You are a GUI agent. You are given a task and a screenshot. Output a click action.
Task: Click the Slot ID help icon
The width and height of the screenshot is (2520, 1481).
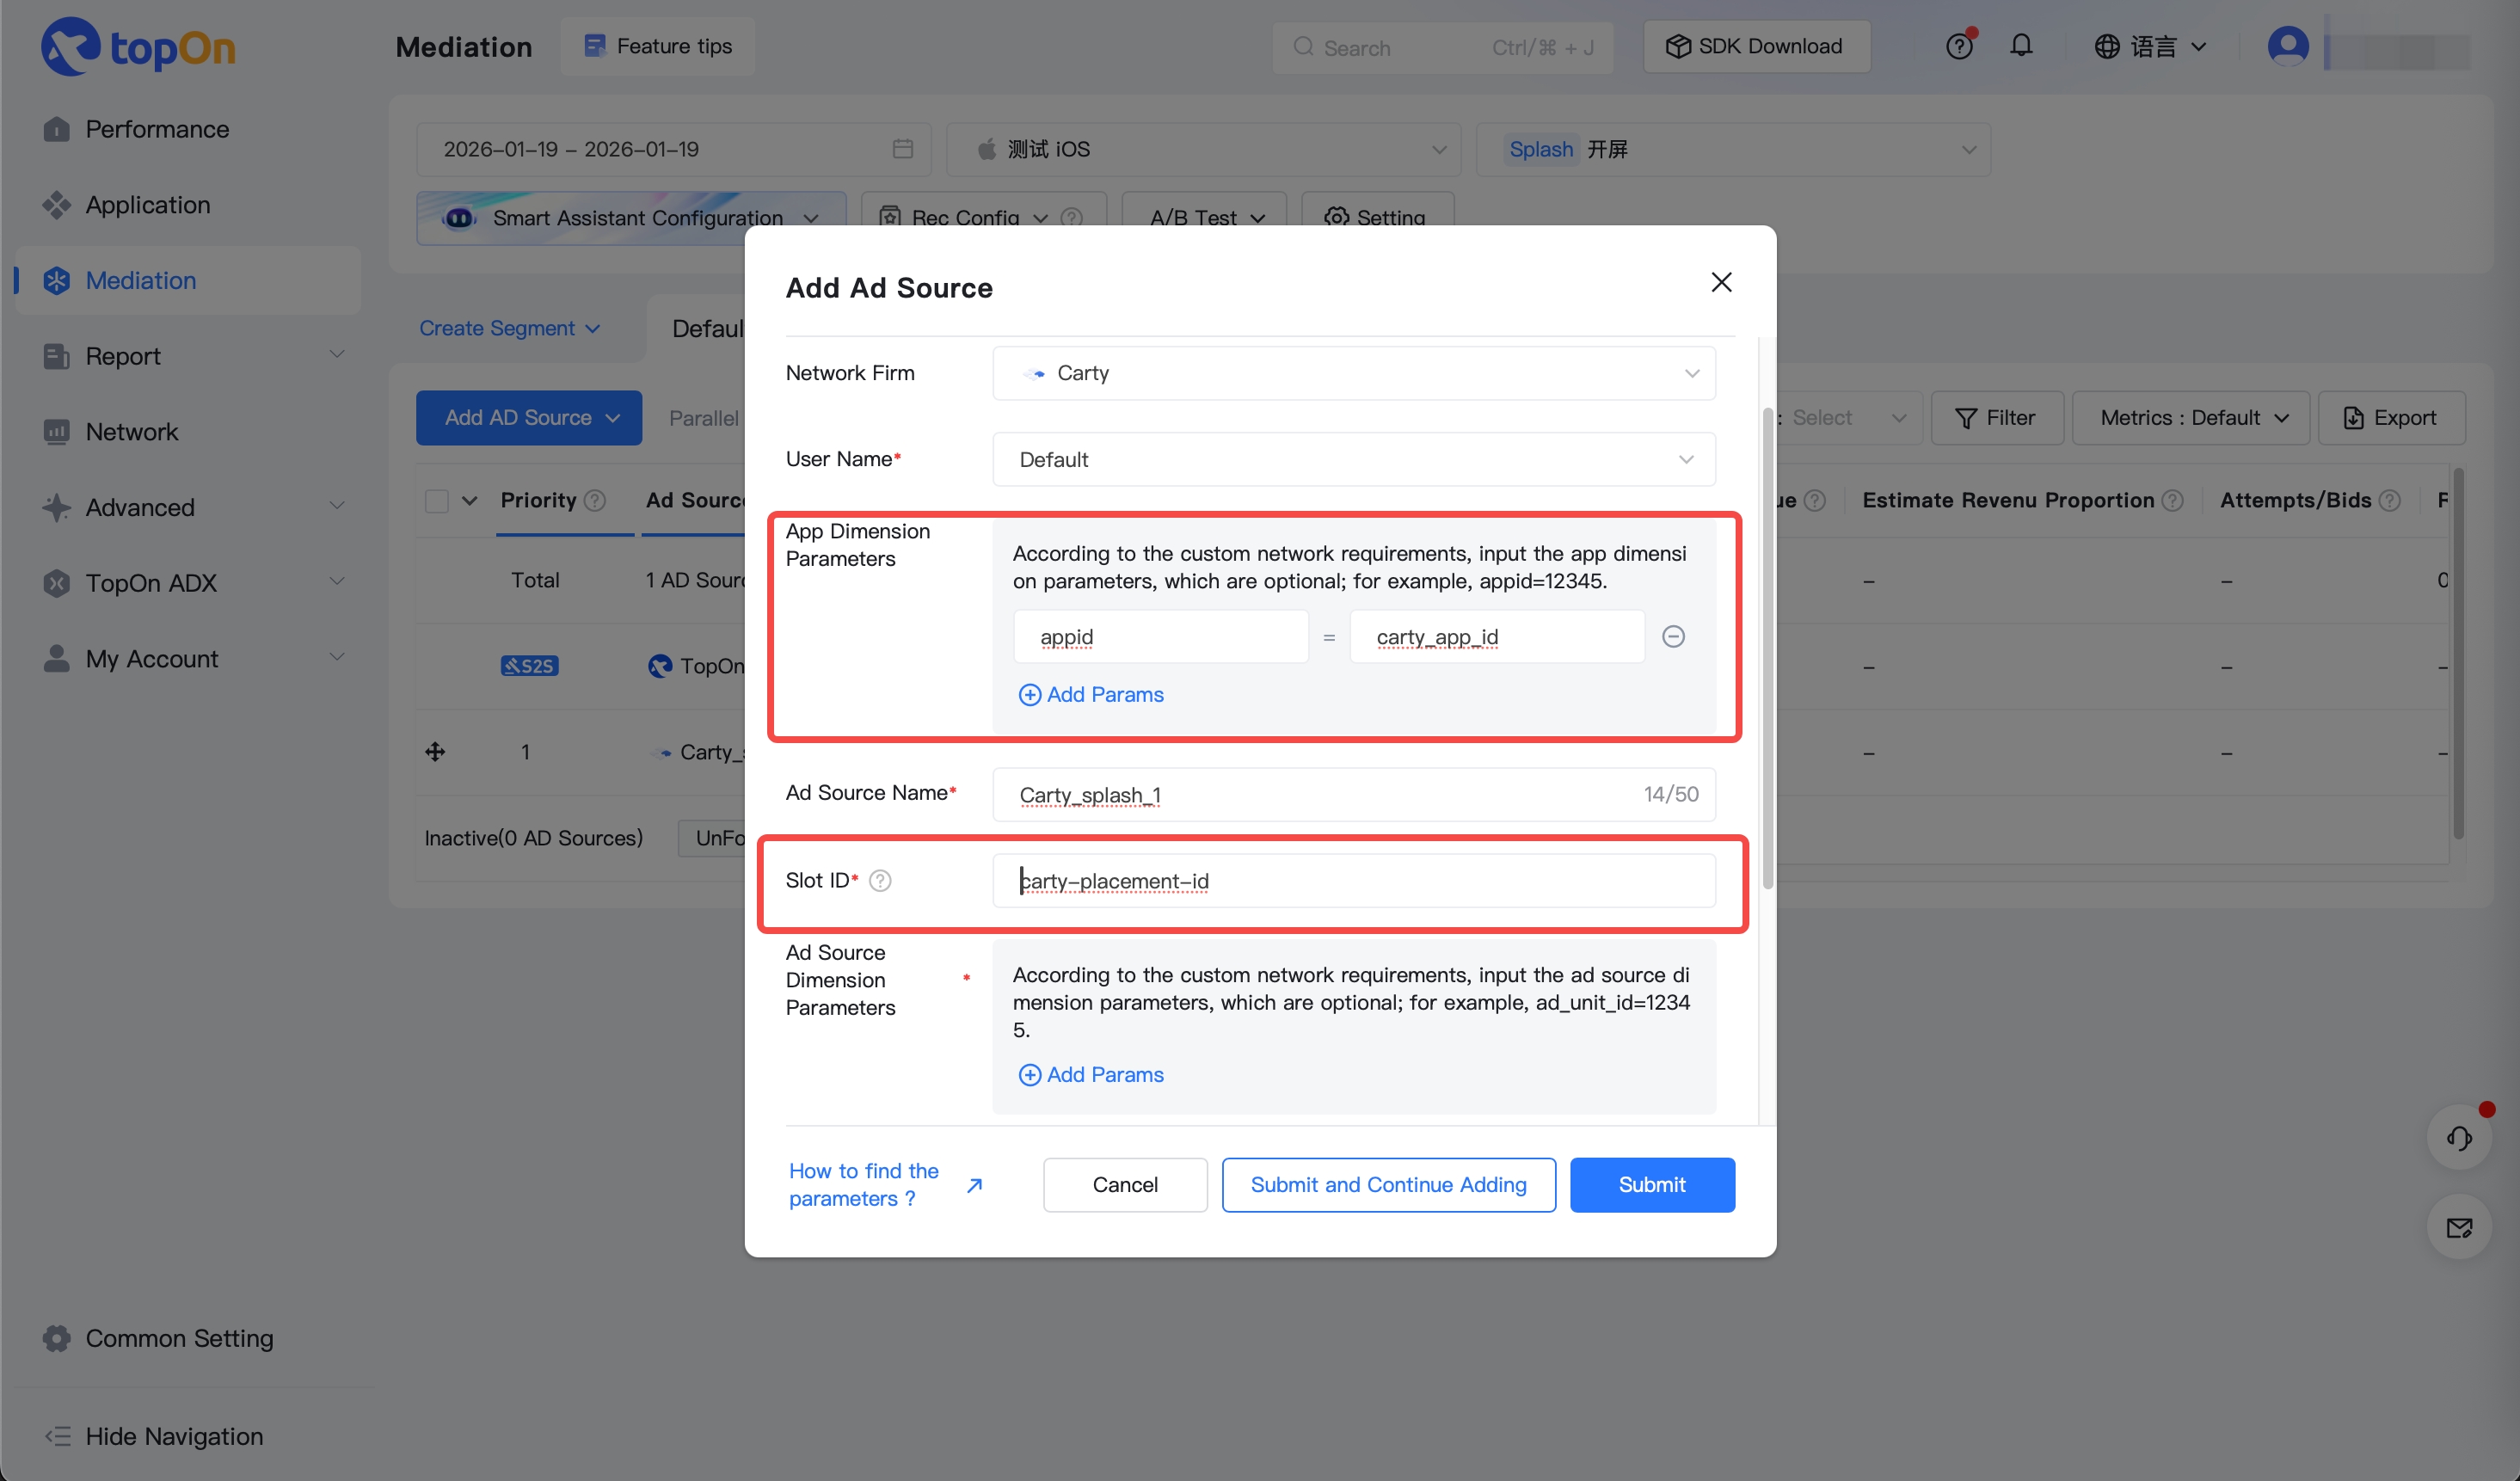pyautogui.click(x=881, y=880)
